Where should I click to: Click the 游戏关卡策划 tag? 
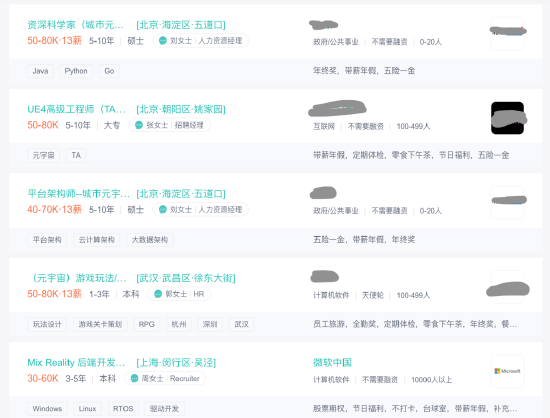pyautogui.click(x=100, y=324)
